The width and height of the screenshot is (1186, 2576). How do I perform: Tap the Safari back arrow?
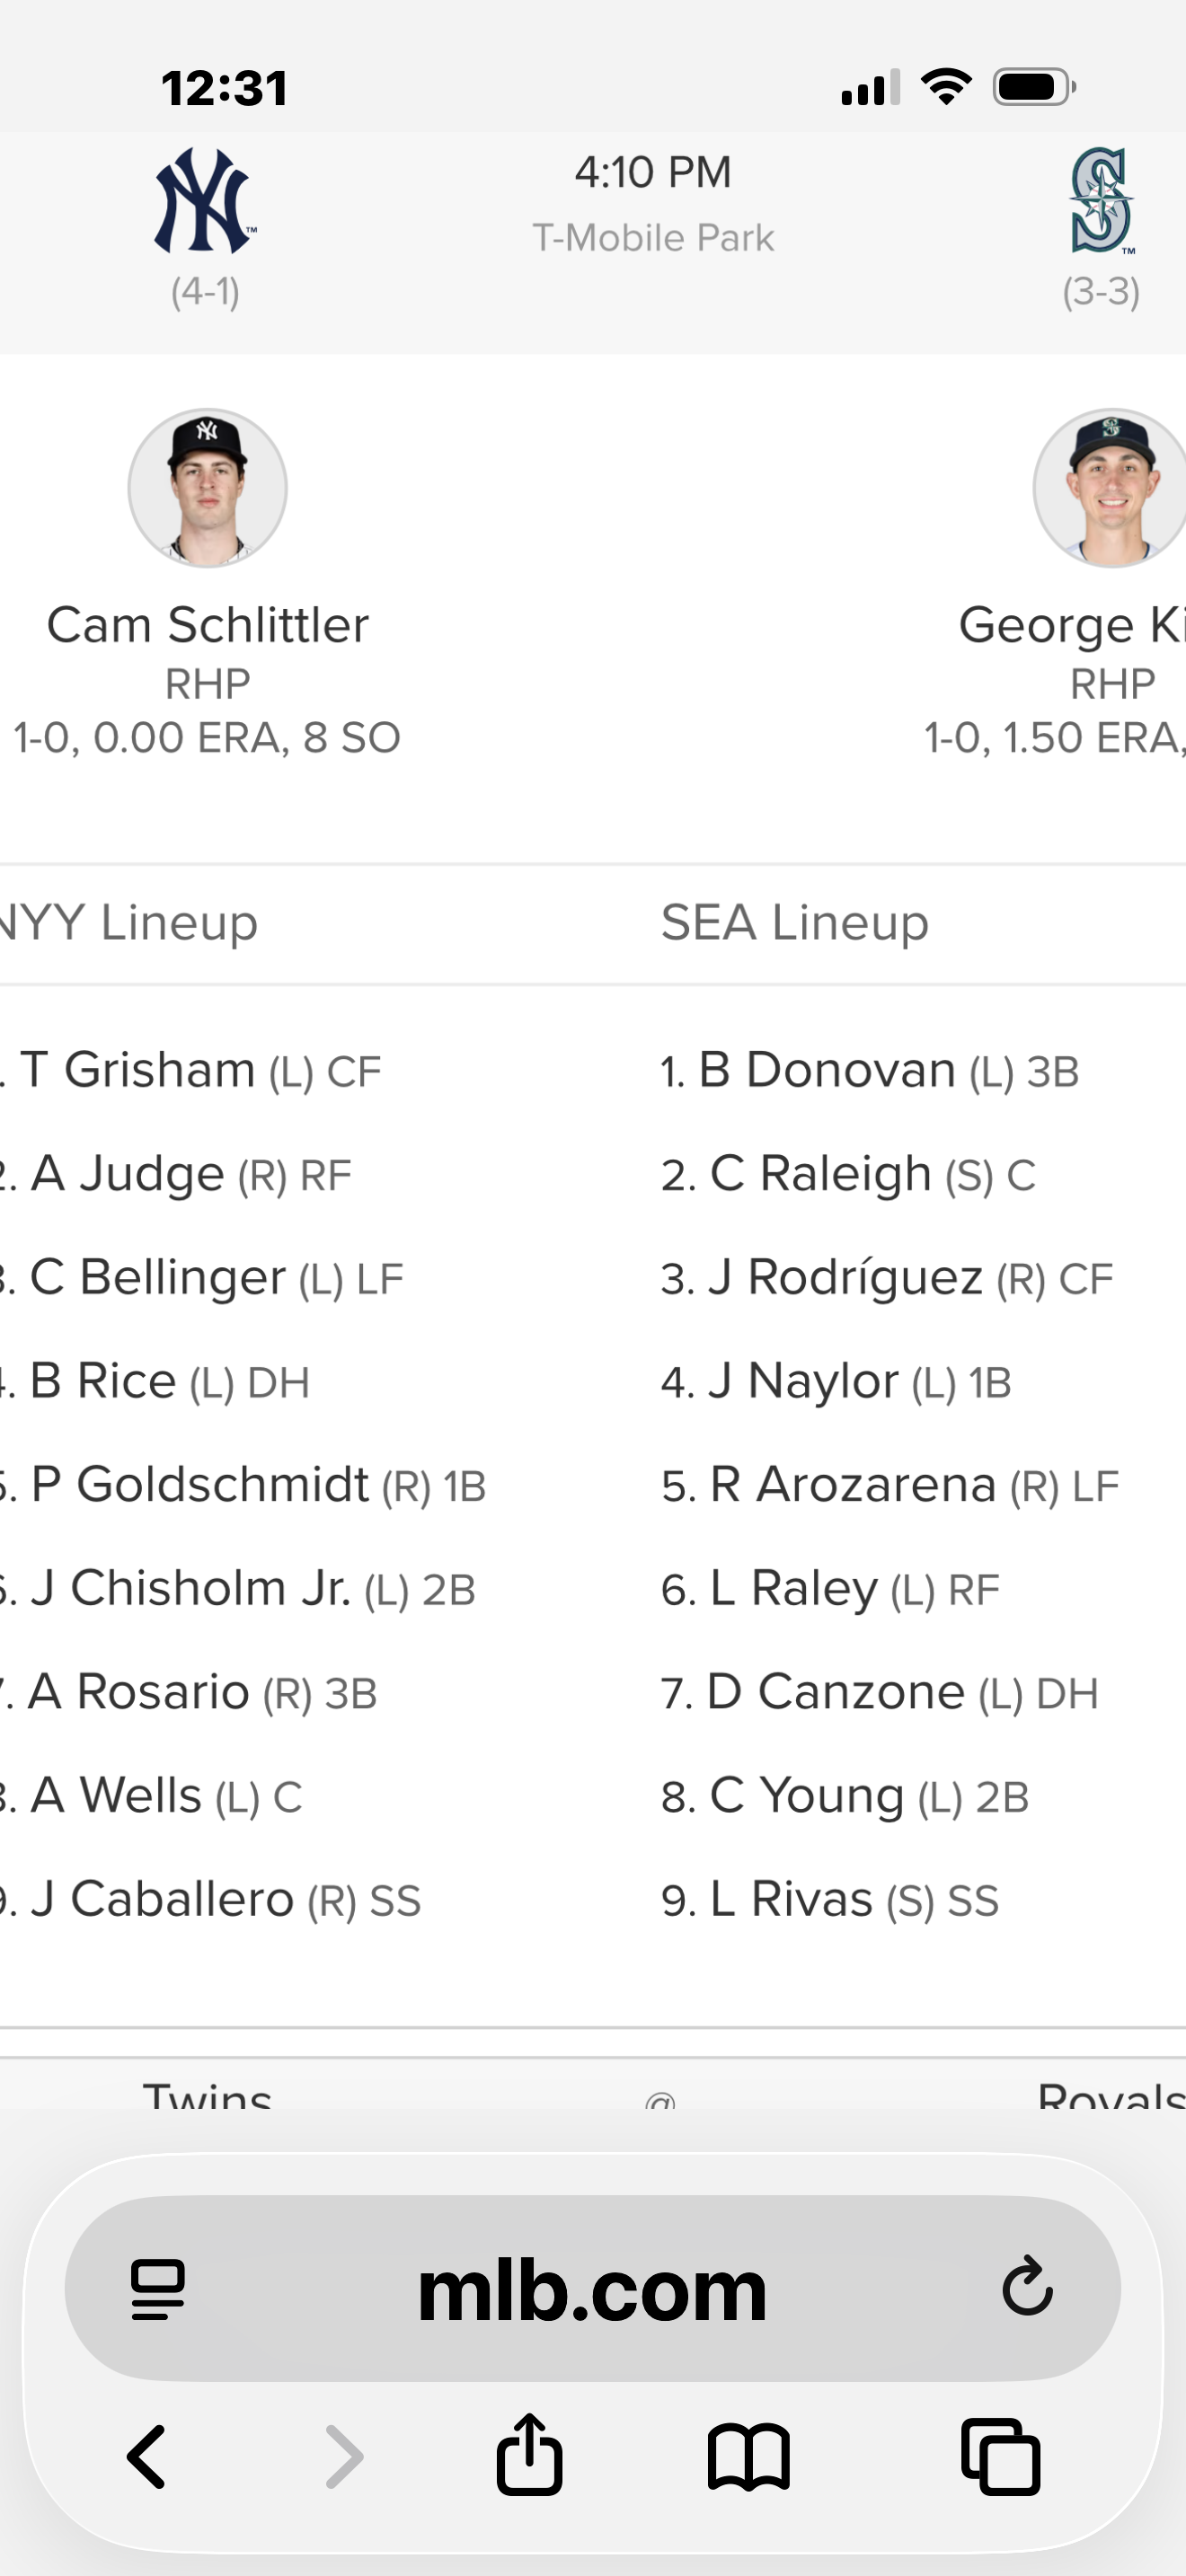tap(147, 2456)
